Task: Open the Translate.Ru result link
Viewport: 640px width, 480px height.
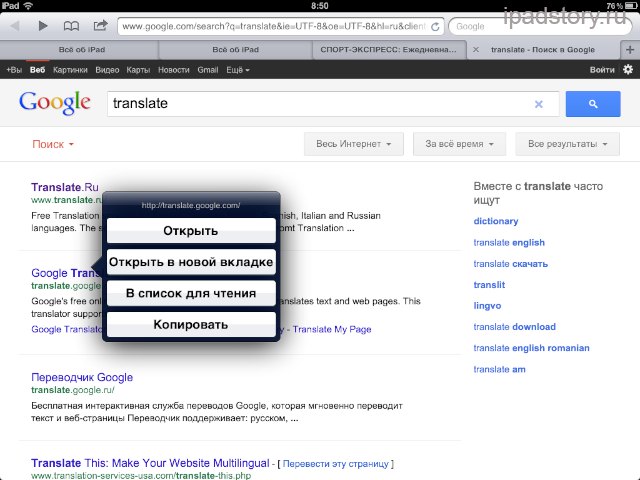Action: tap(64, 187)
